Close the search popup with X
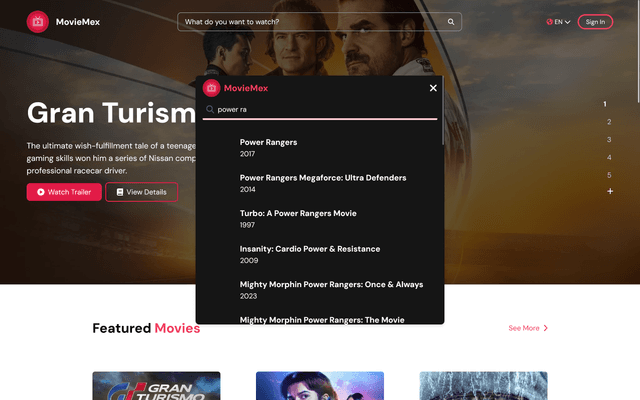 [x=433, y=88]
